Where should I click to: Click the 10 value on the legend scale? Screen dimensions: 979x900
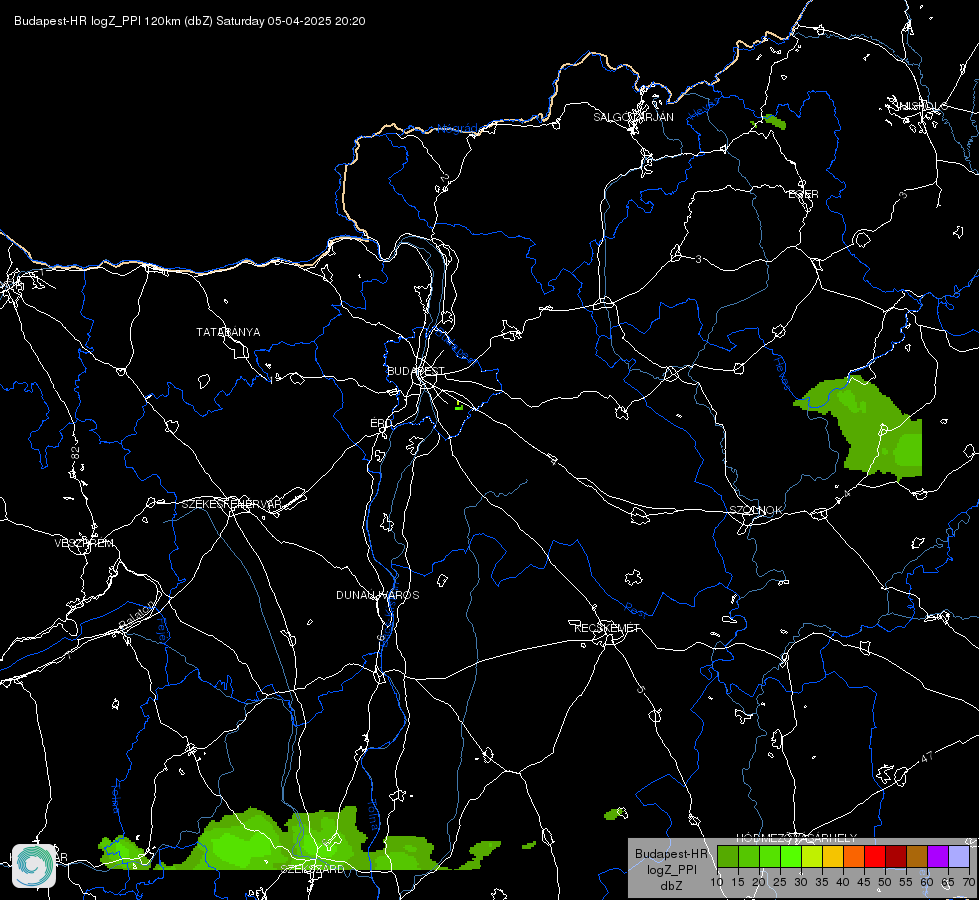pyautogui.click(x=717, y=883)
